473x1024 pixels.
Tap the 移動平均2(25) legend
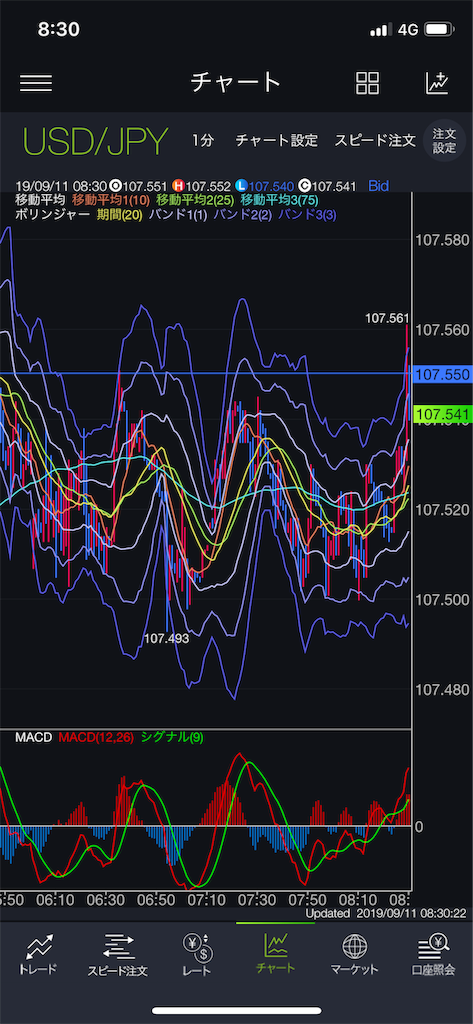pyautogui.click(x=195, y=200)
